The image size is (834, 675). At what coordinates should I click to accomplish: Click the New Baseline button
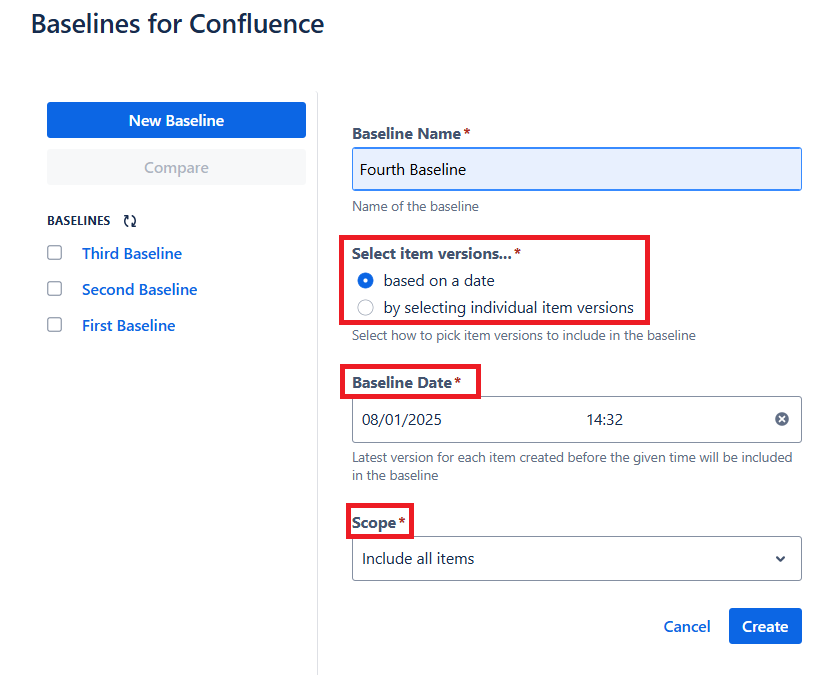(x=176, y=119)
